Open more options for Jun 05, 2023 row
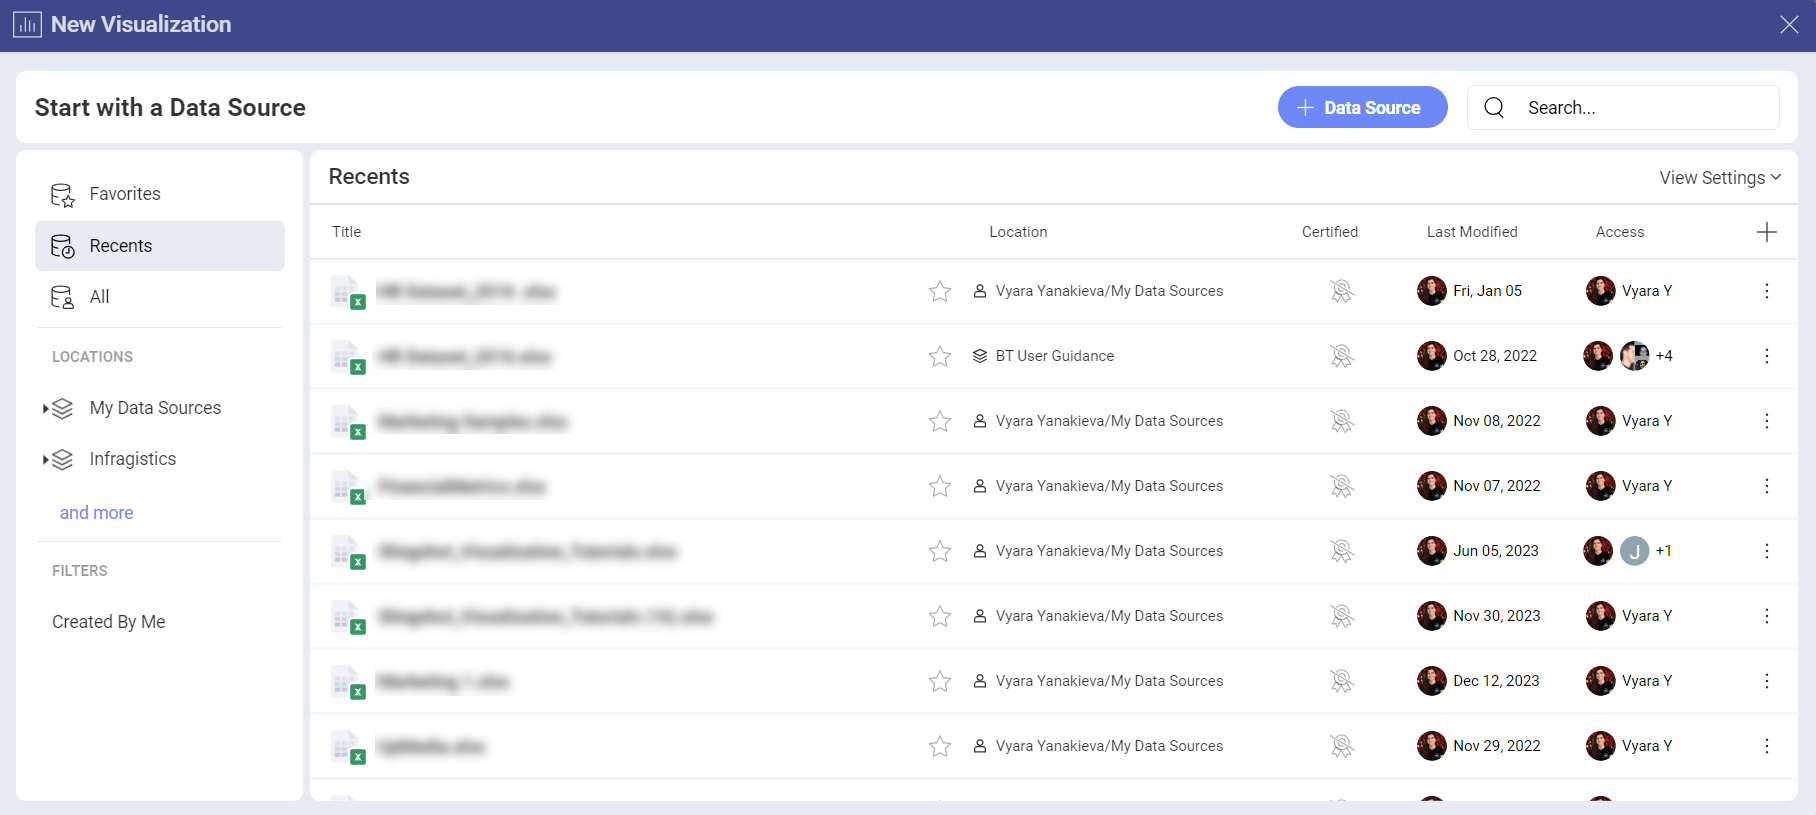Image resolution: width=1816 pixels, height=815 pixels. coord(1767,551)
